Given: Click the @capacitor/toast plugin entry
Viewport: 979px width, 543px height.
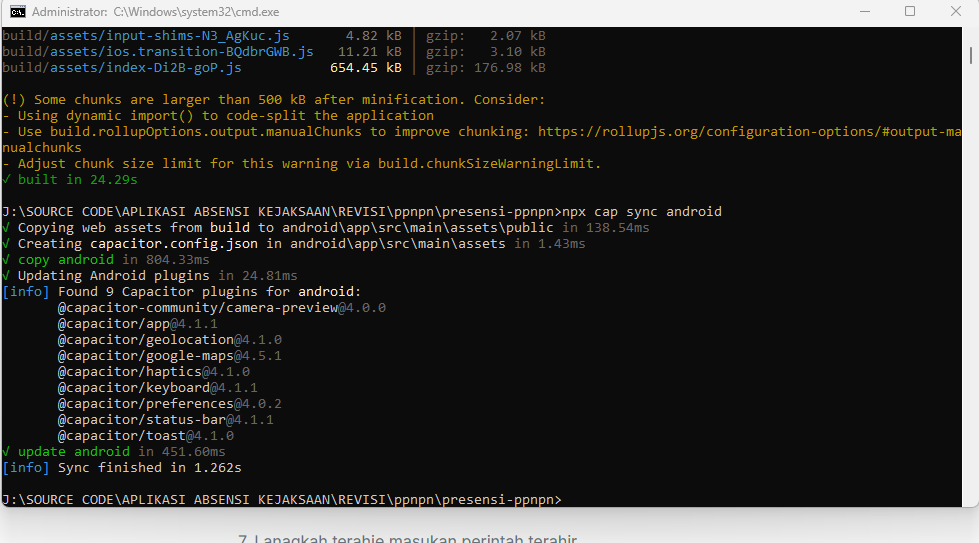Looking at the screenshot, I should click(145, 436).
